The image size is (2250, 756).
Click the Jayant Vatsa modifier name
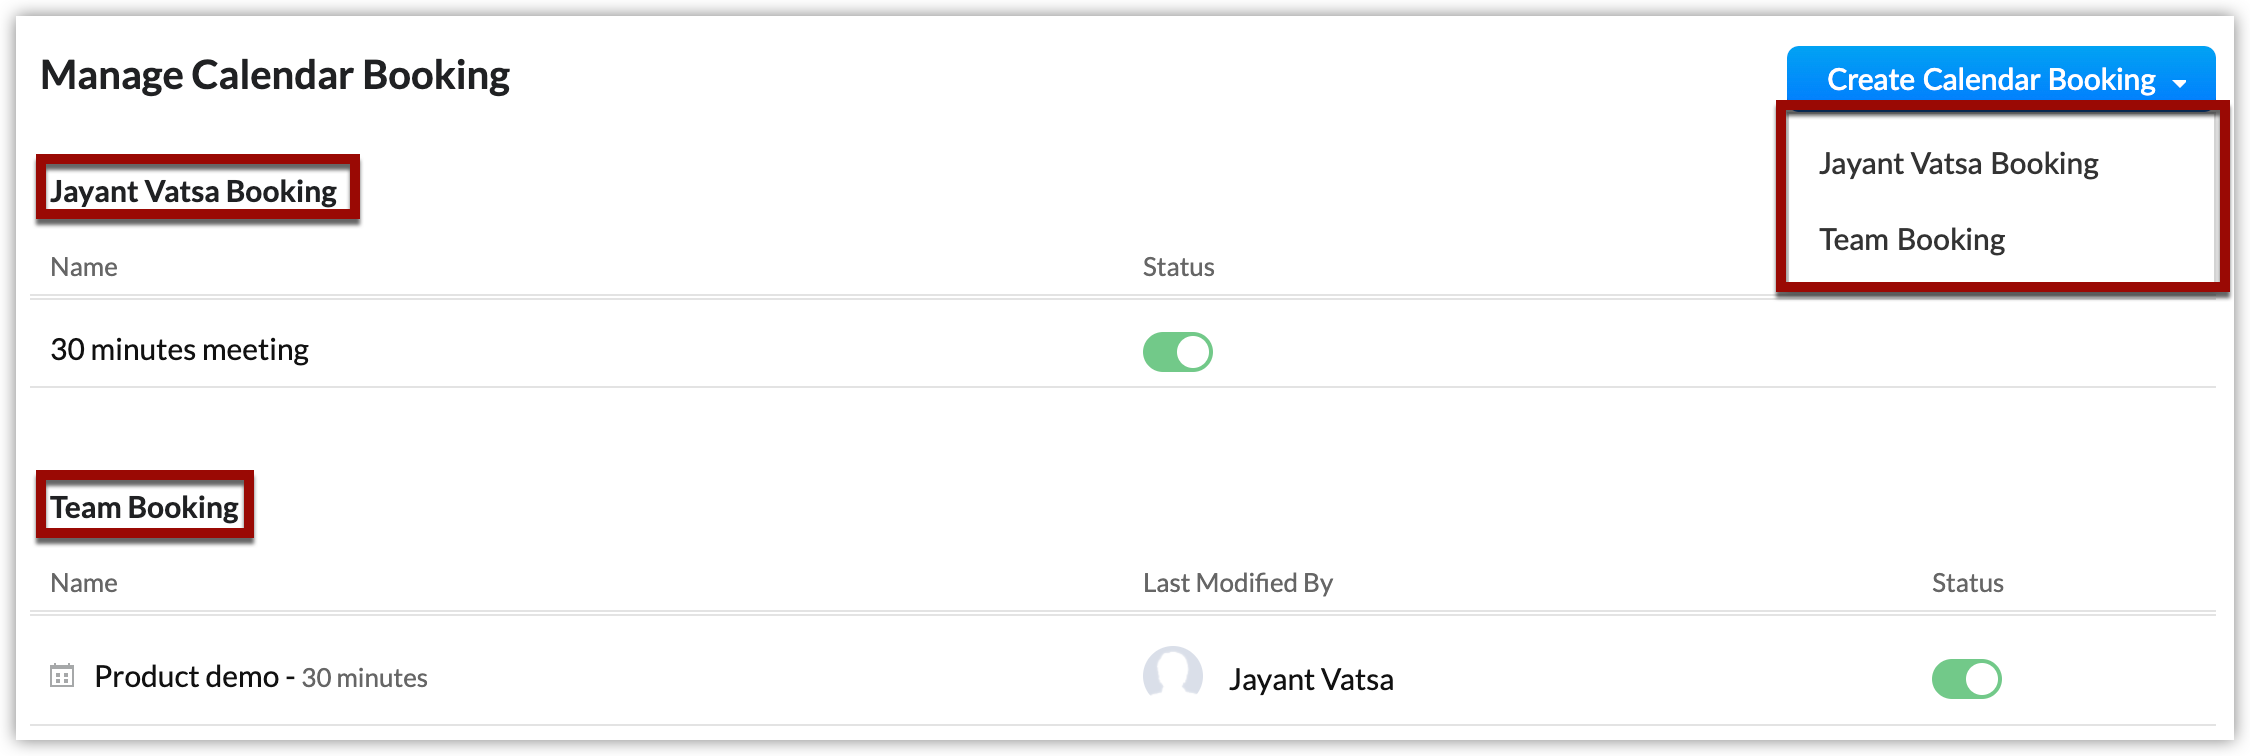(1310, 680)
